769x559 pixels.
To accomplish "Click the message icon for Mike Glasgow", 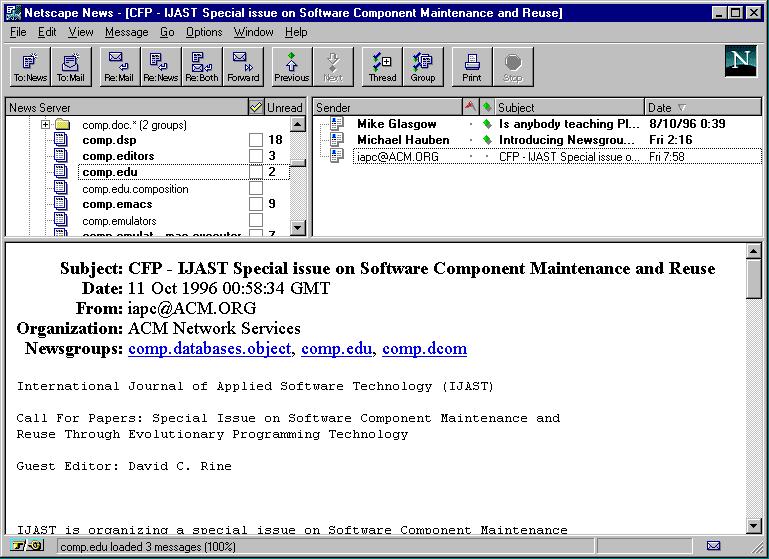I will (x=337, y=124).
